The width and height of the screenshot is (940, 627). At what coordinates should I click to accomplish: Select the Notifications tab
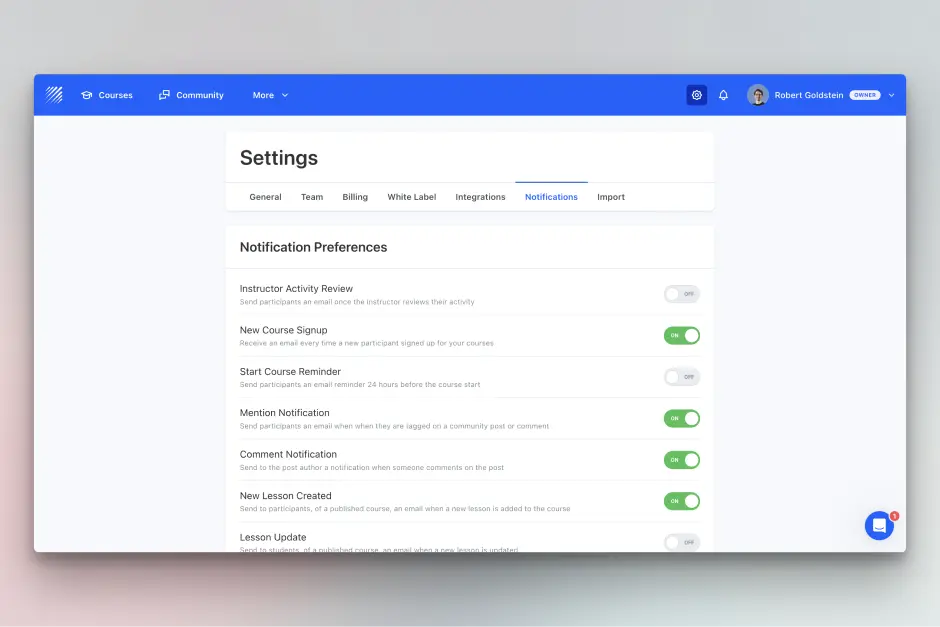pos(551,197)
